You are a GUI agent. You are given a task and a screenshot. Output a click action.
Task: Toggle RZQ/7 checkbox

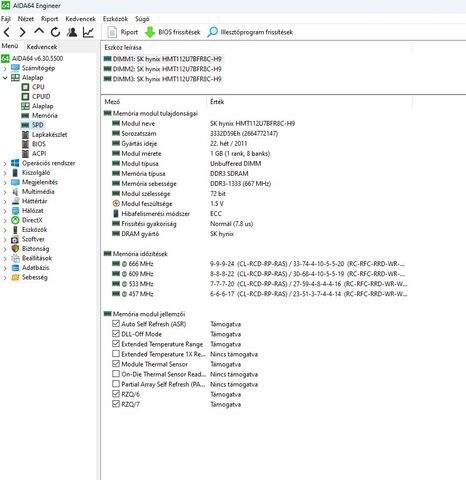(x=116, y=404)
